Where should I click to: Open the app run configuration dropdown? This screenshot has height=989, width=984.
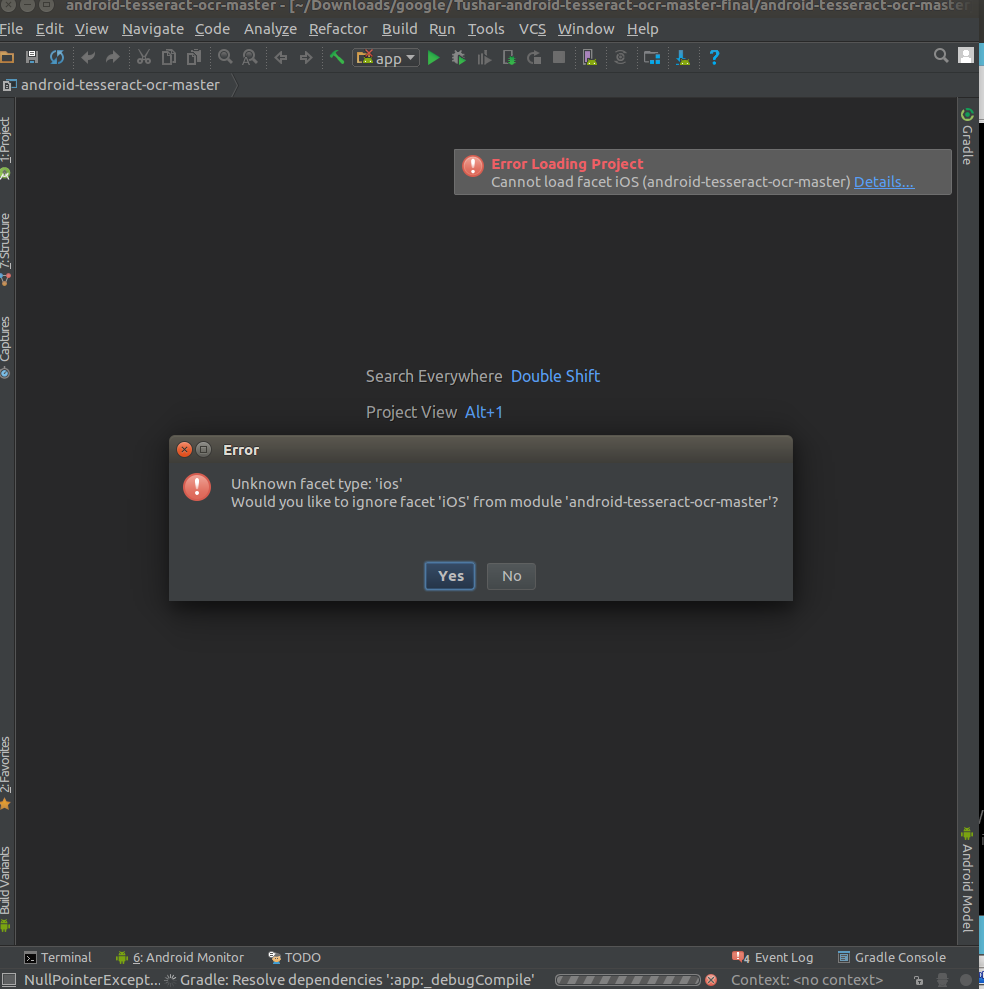[x=386, y=58]
